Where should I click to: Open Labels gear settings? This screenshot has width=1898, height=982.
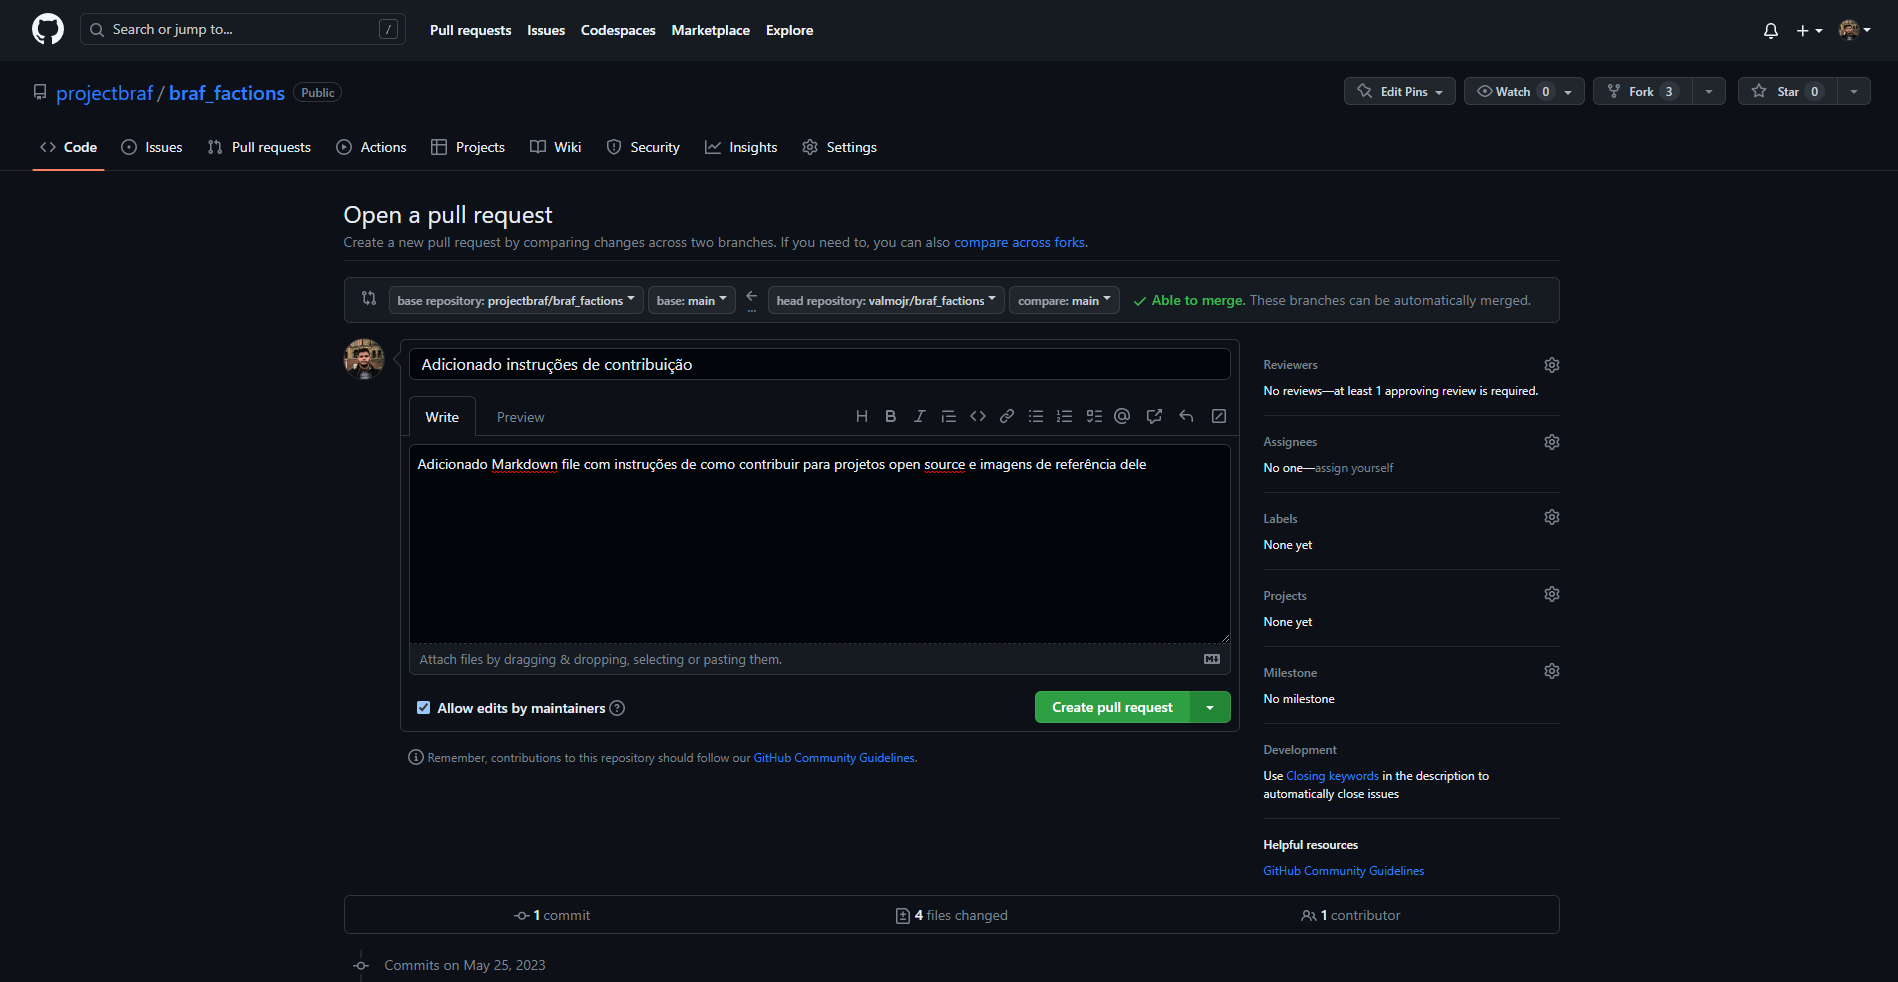coord(1552,517)
